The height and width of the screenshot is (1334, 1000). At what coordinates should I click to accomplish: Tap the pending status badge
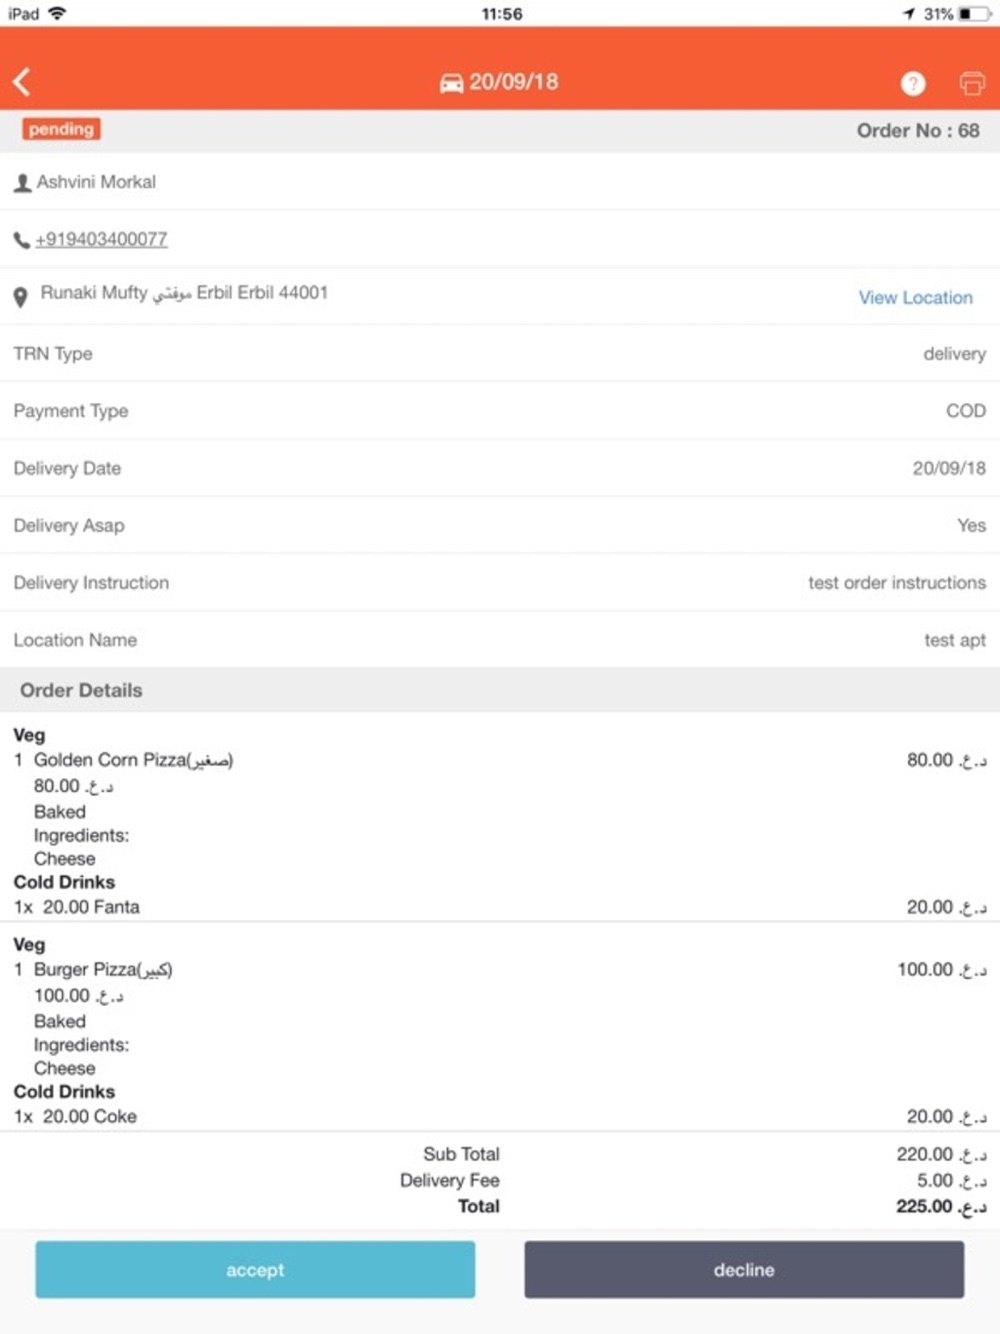[x=61, y=129]
